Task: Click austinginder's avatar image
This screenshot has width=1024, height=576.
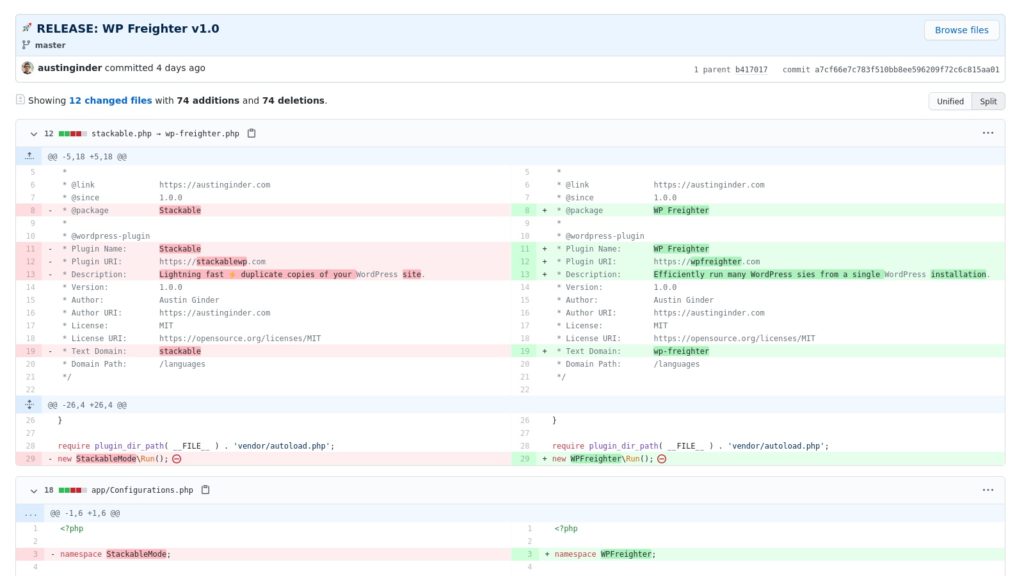Action: (x=27, y=68)
